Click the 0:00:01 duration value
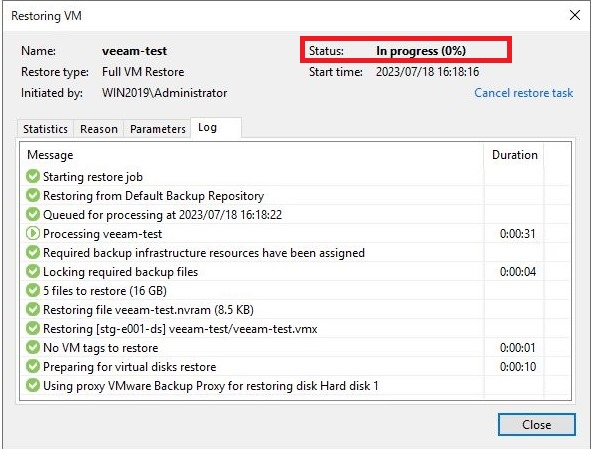Viewport: 591px width, 449px height. (x=518, y=348)
